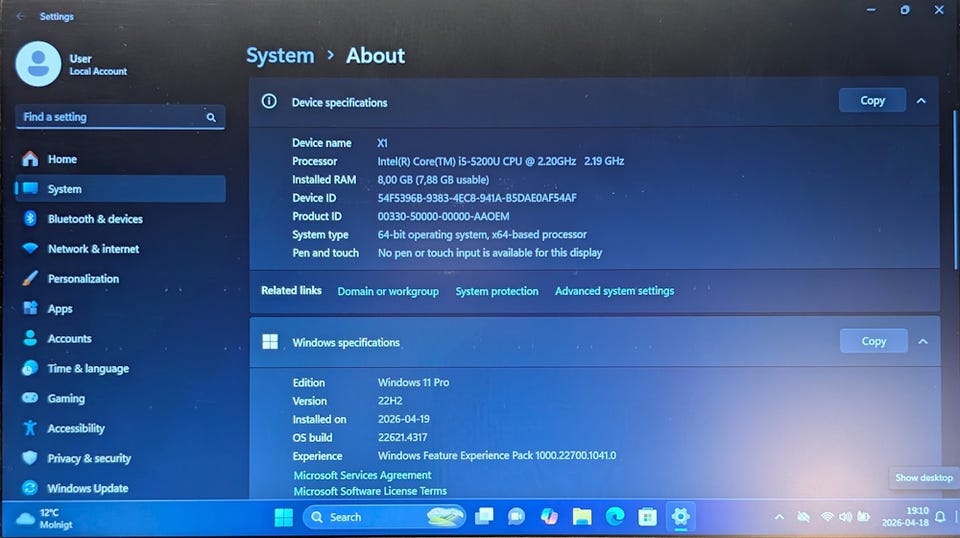The image size is (960, 538).
Task: Open the User local account profile picture
Action: tap(38, 64)
